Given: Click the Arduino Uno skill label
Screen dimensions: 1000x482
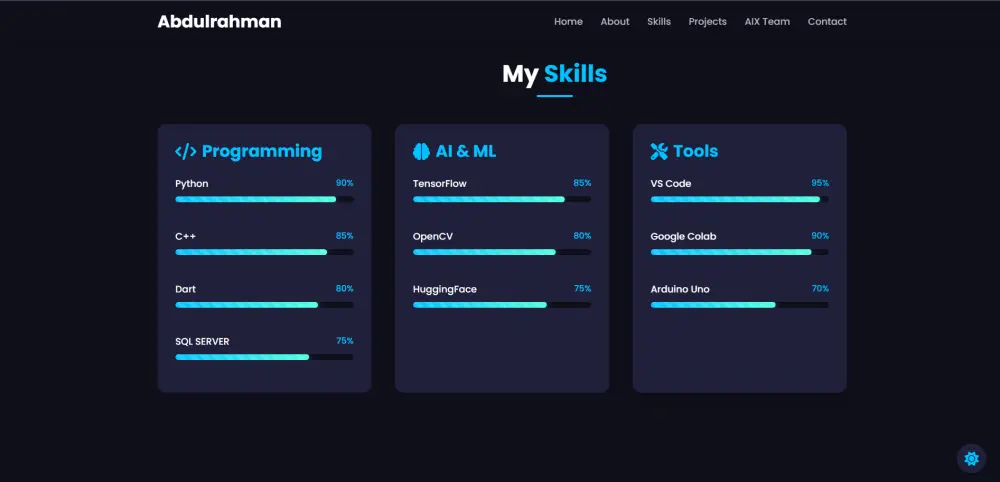Looking at the screenshot, I should coord(680,289).
